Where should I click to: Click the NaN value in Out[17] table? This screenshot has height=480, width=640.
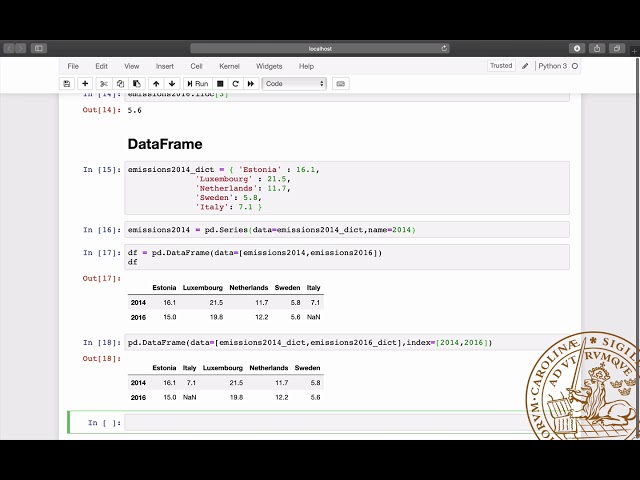313,317
